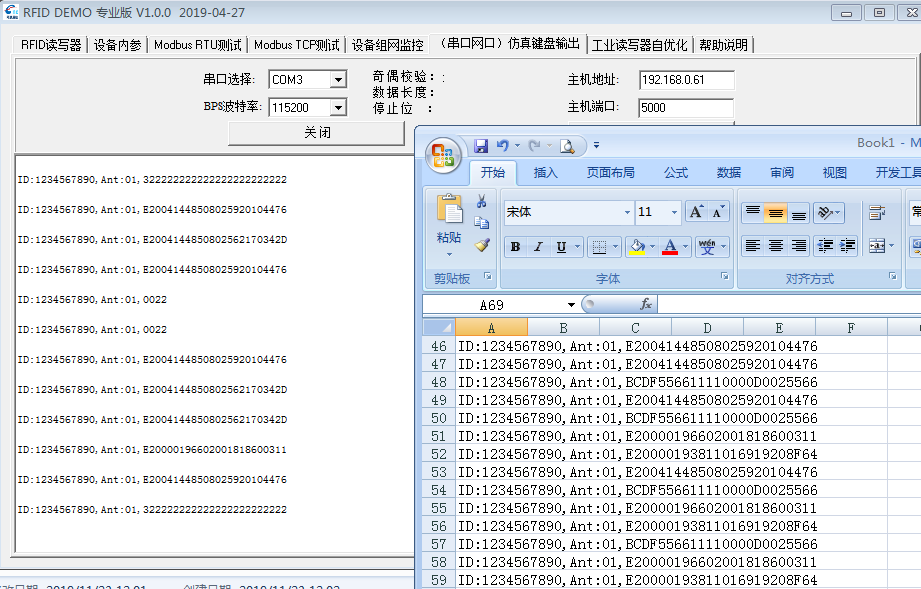Decrease cell indent
The image size is (921, 589).
click(x=825, y=246)
